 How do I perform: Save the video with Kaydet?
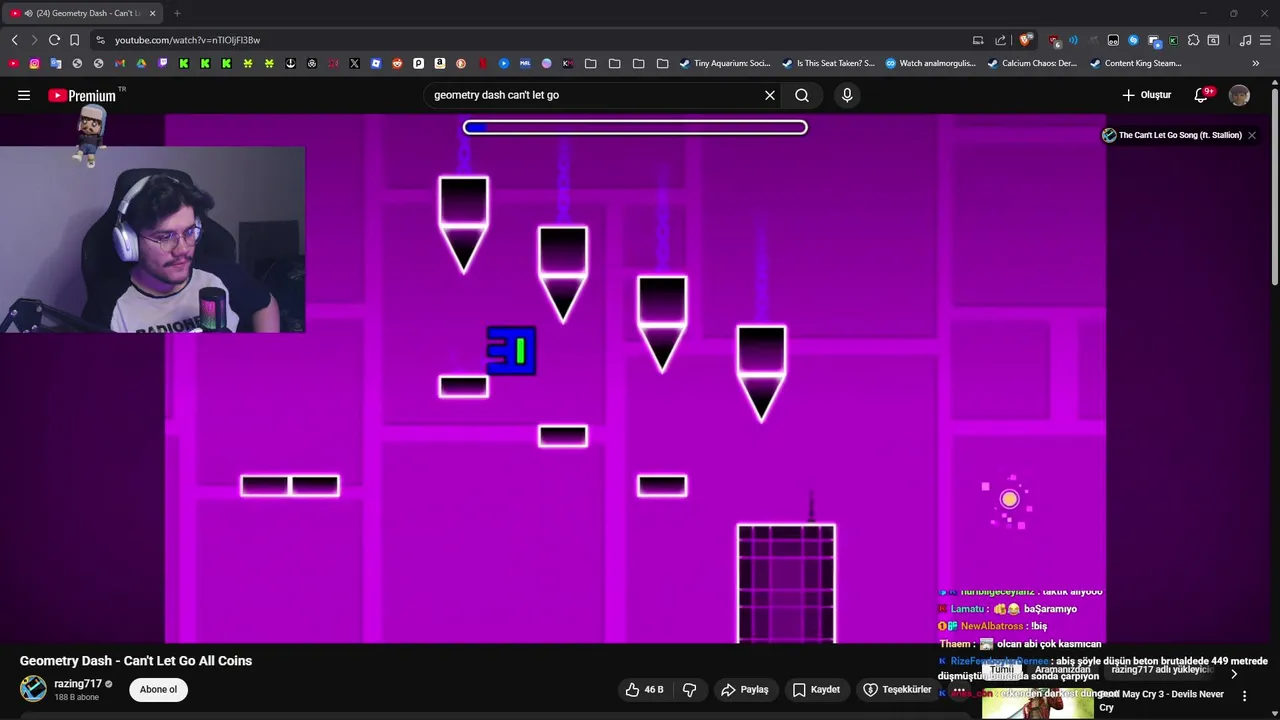[x=816, y=689]
